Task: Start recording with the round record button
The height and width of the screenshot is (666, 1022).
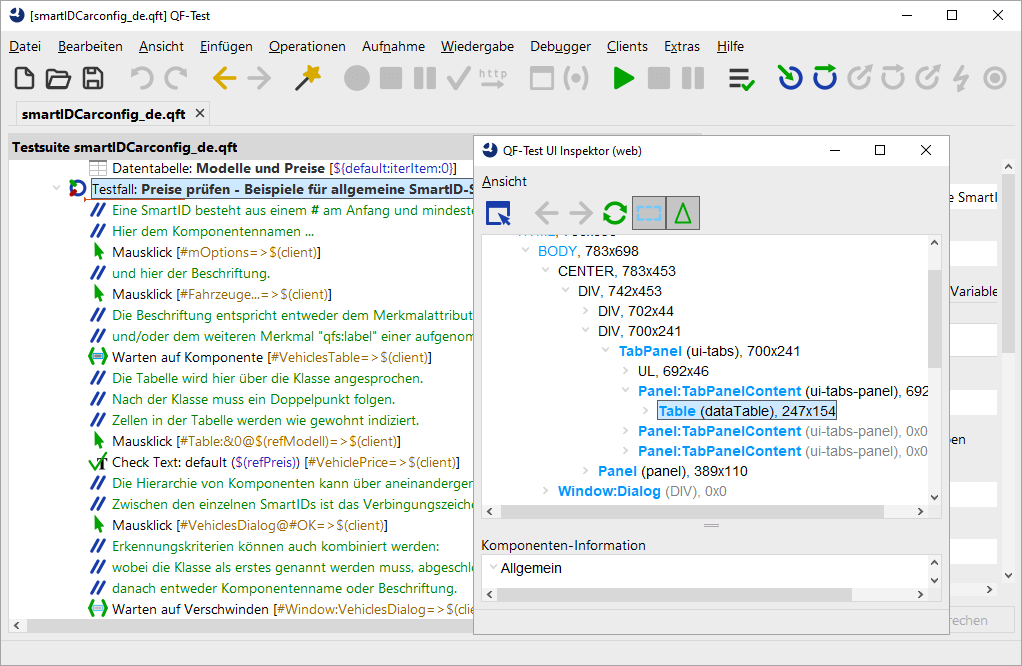Action: pos(357,78)
